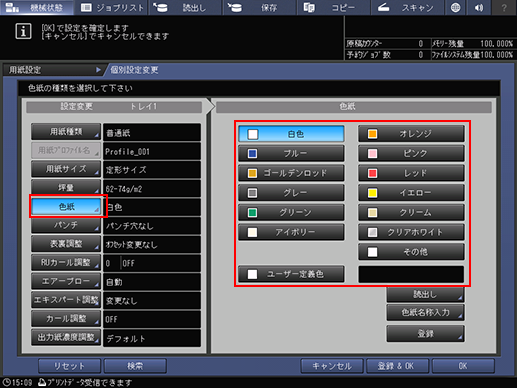Click the clock icon in status bar
Screen dimensions: 517x388
(7, 382)
